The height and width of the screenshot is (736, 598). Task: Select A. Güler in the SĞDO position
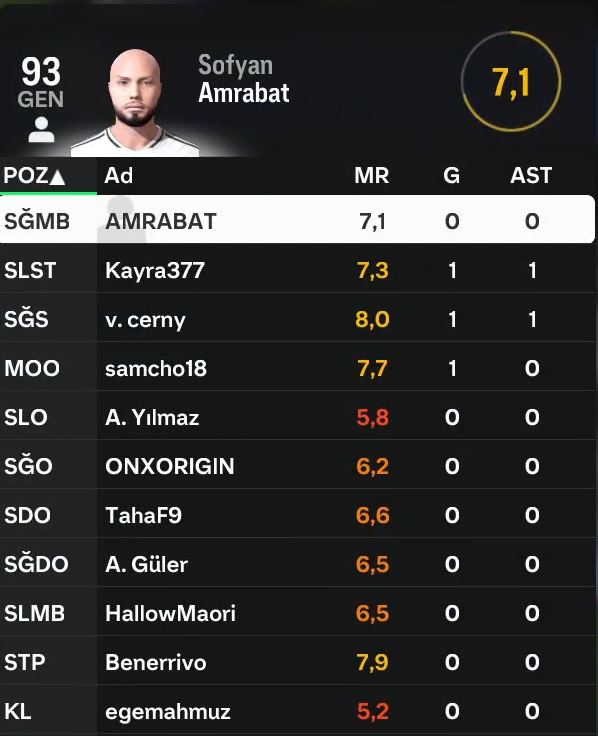[298, 564]
